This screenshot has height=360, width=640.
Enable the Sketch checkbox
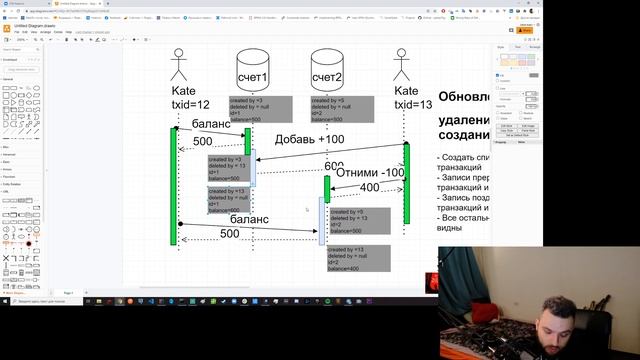coord(521,118)
